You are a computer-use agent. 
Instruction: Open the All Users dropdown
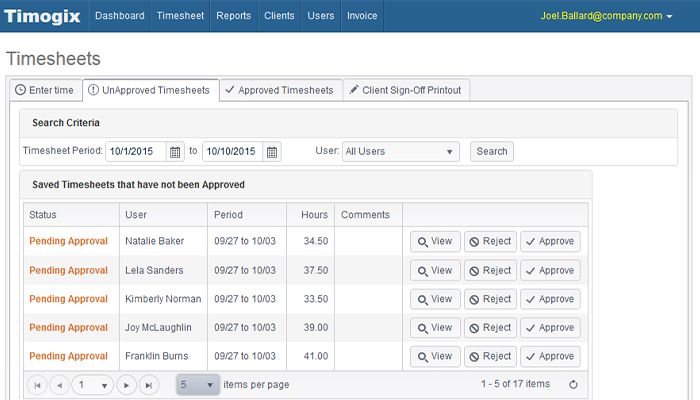point(400,152)
